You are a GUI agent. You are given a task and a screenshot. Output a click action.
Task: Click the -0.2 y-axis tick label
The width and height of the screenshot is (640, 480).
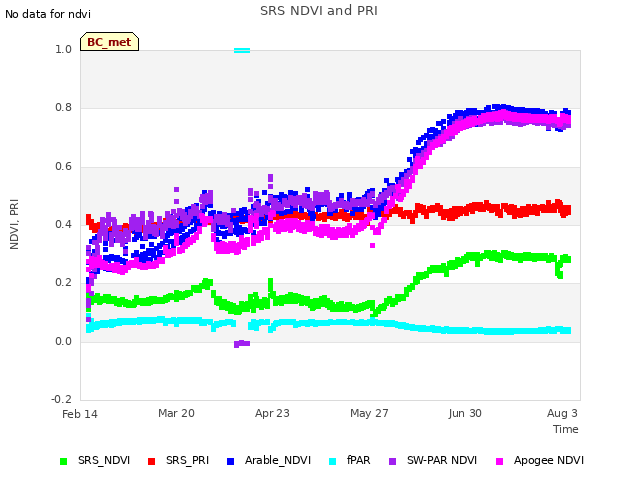61,399
